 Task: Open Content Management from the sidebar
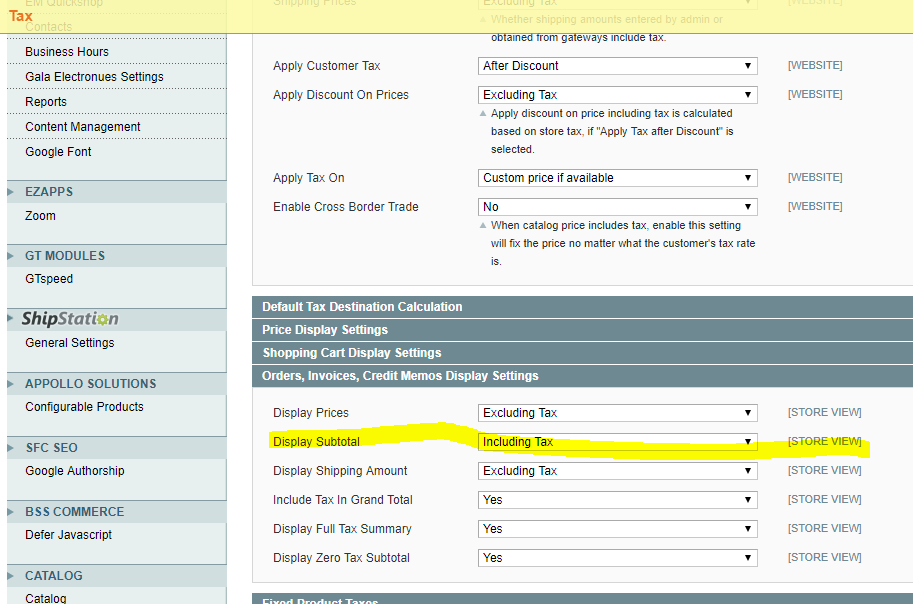[84, 127]
